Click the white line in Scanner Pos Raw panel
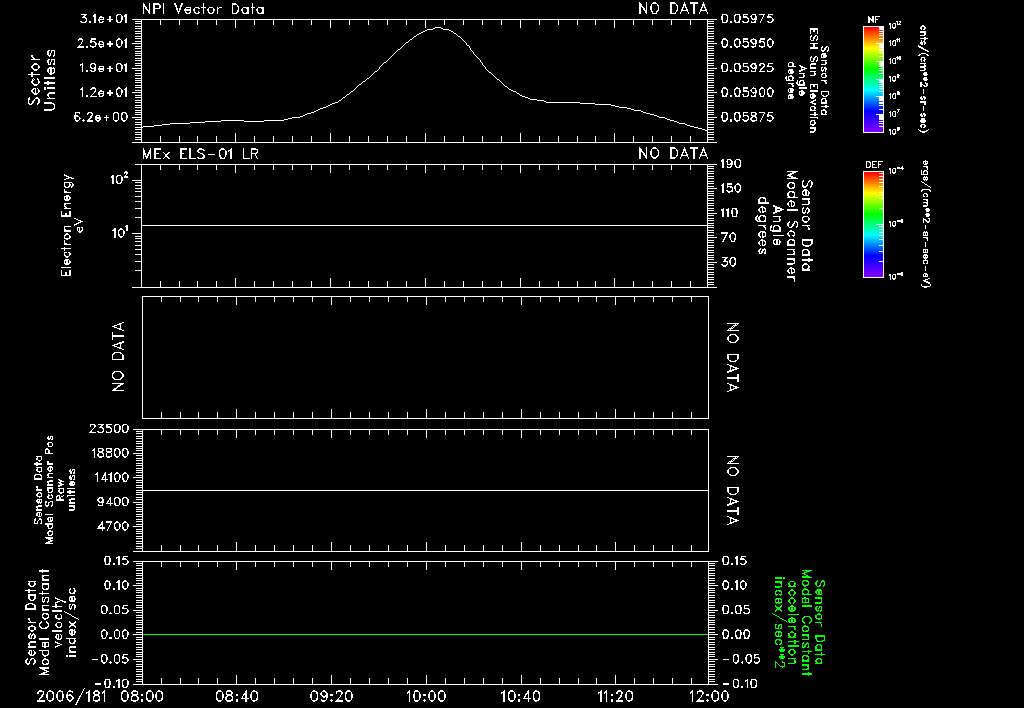 [425, 490]
